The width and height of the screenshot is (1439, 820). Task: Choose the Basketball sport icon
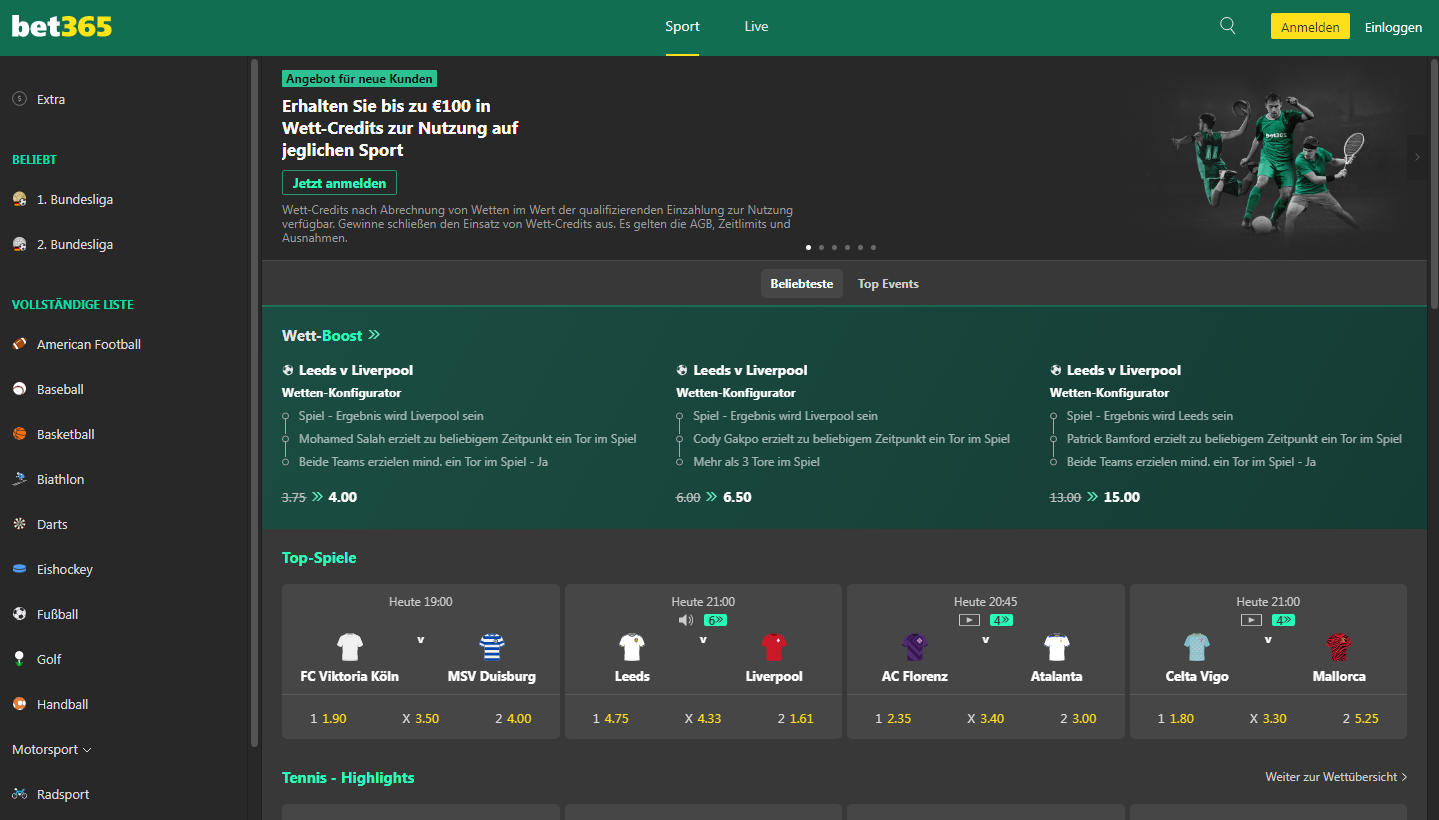coord(20,434)
